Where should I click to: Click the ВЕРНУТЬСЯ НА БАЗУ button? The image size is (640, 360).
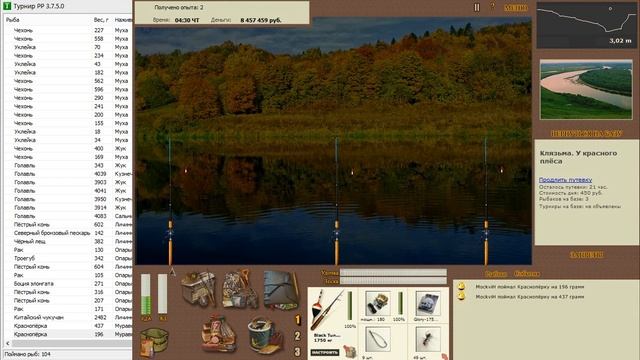point(586,133)
